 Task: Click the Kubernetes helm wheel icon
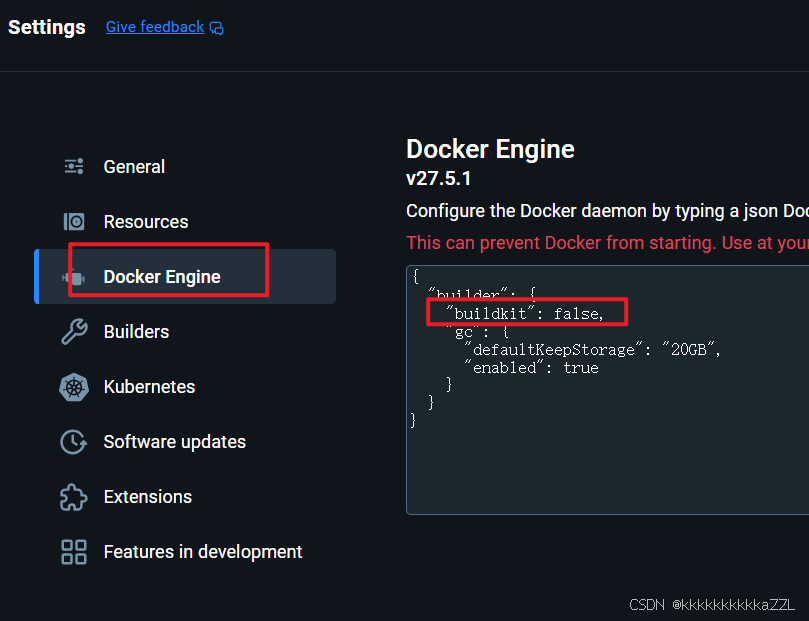pos(74,387)
